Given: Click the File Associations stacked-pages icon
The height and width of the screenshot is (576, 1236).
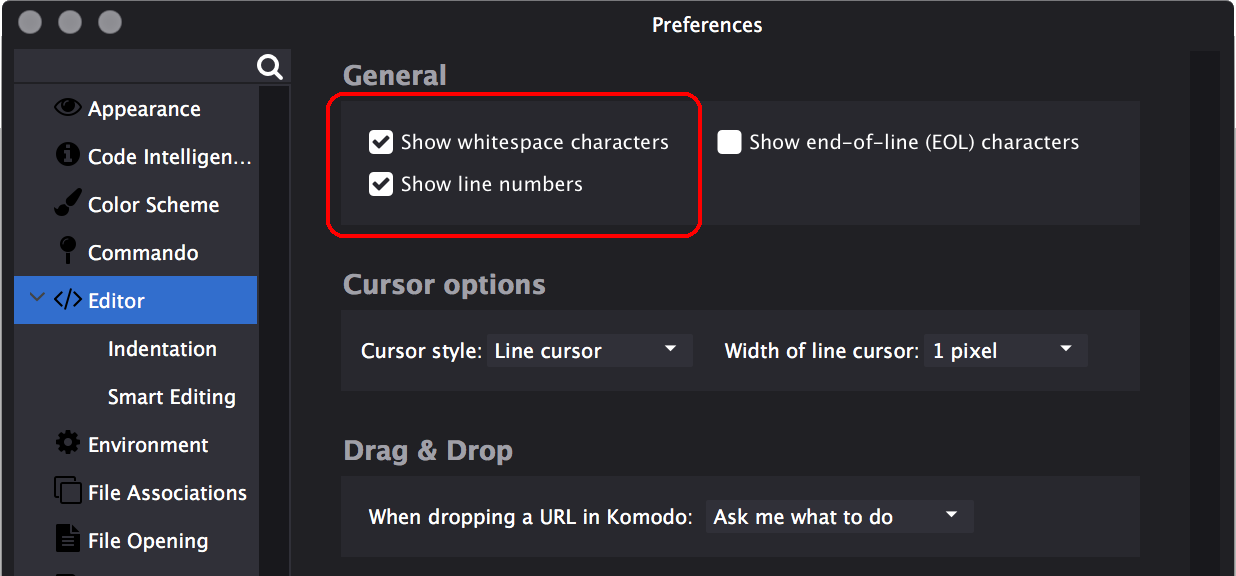Looking at the screenshot, I should (68, 491).
